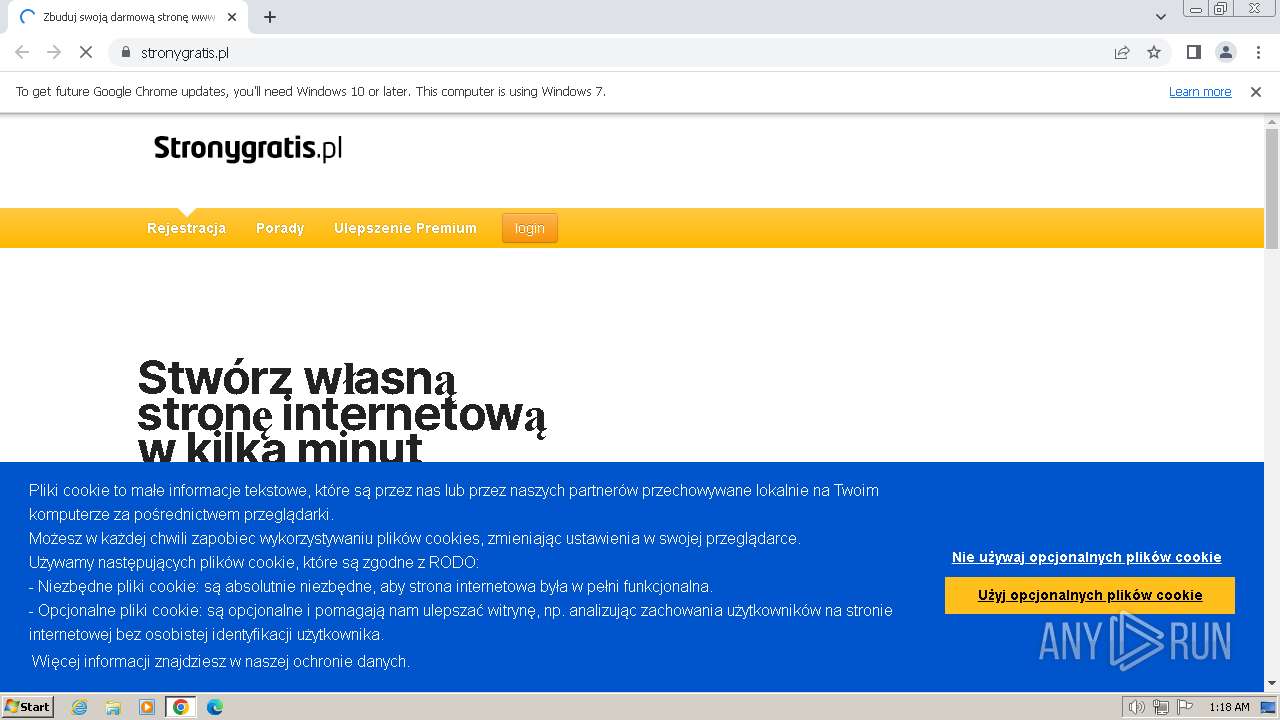1280x720 pixels.
Task: Click the orange login button
Action: coord(530,228)
